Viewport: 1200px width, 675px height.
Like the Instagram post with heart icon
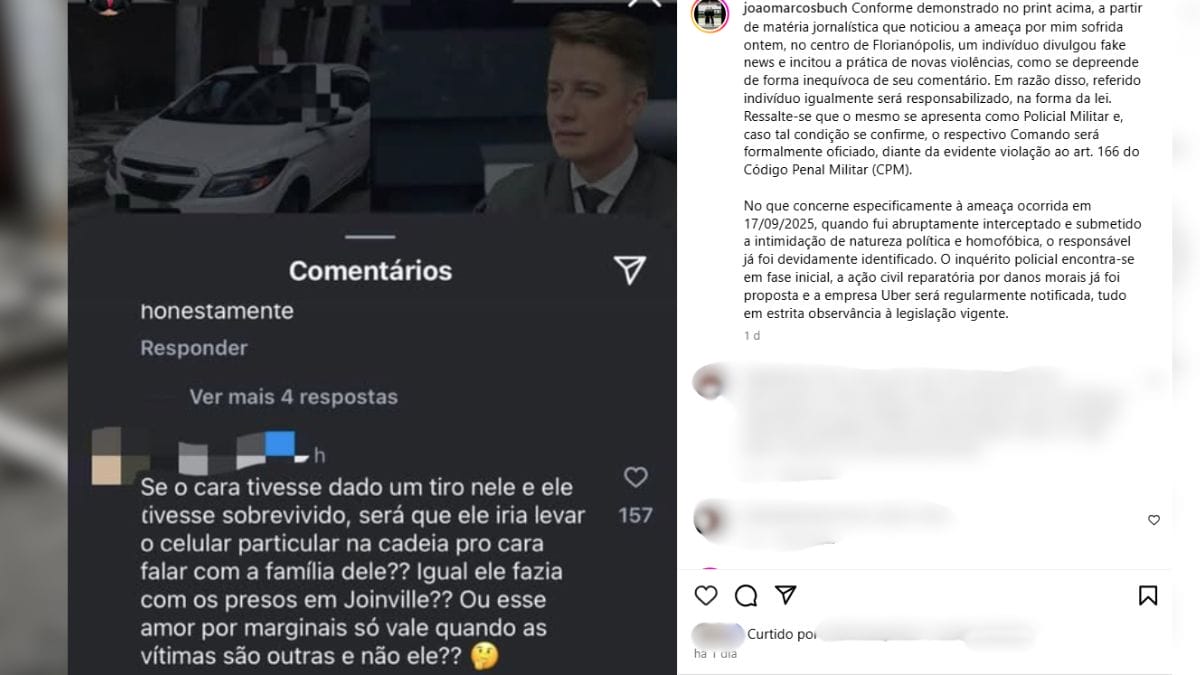coord(706,596)
